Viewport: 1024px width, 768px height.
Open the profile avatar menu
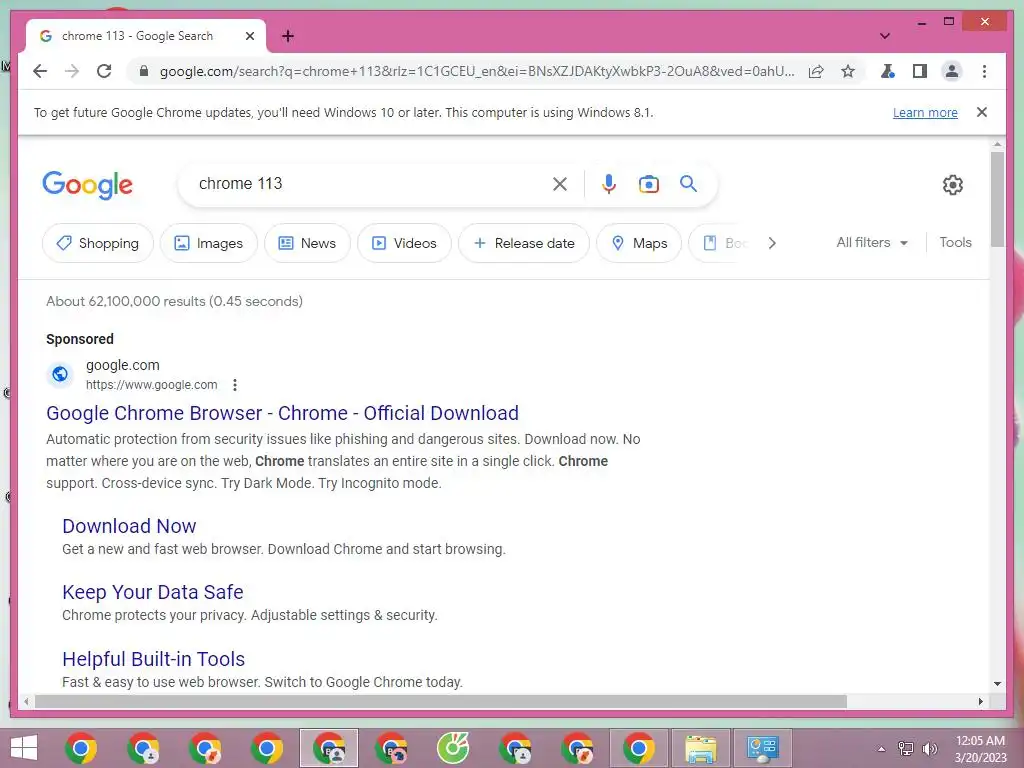point(952,71)
